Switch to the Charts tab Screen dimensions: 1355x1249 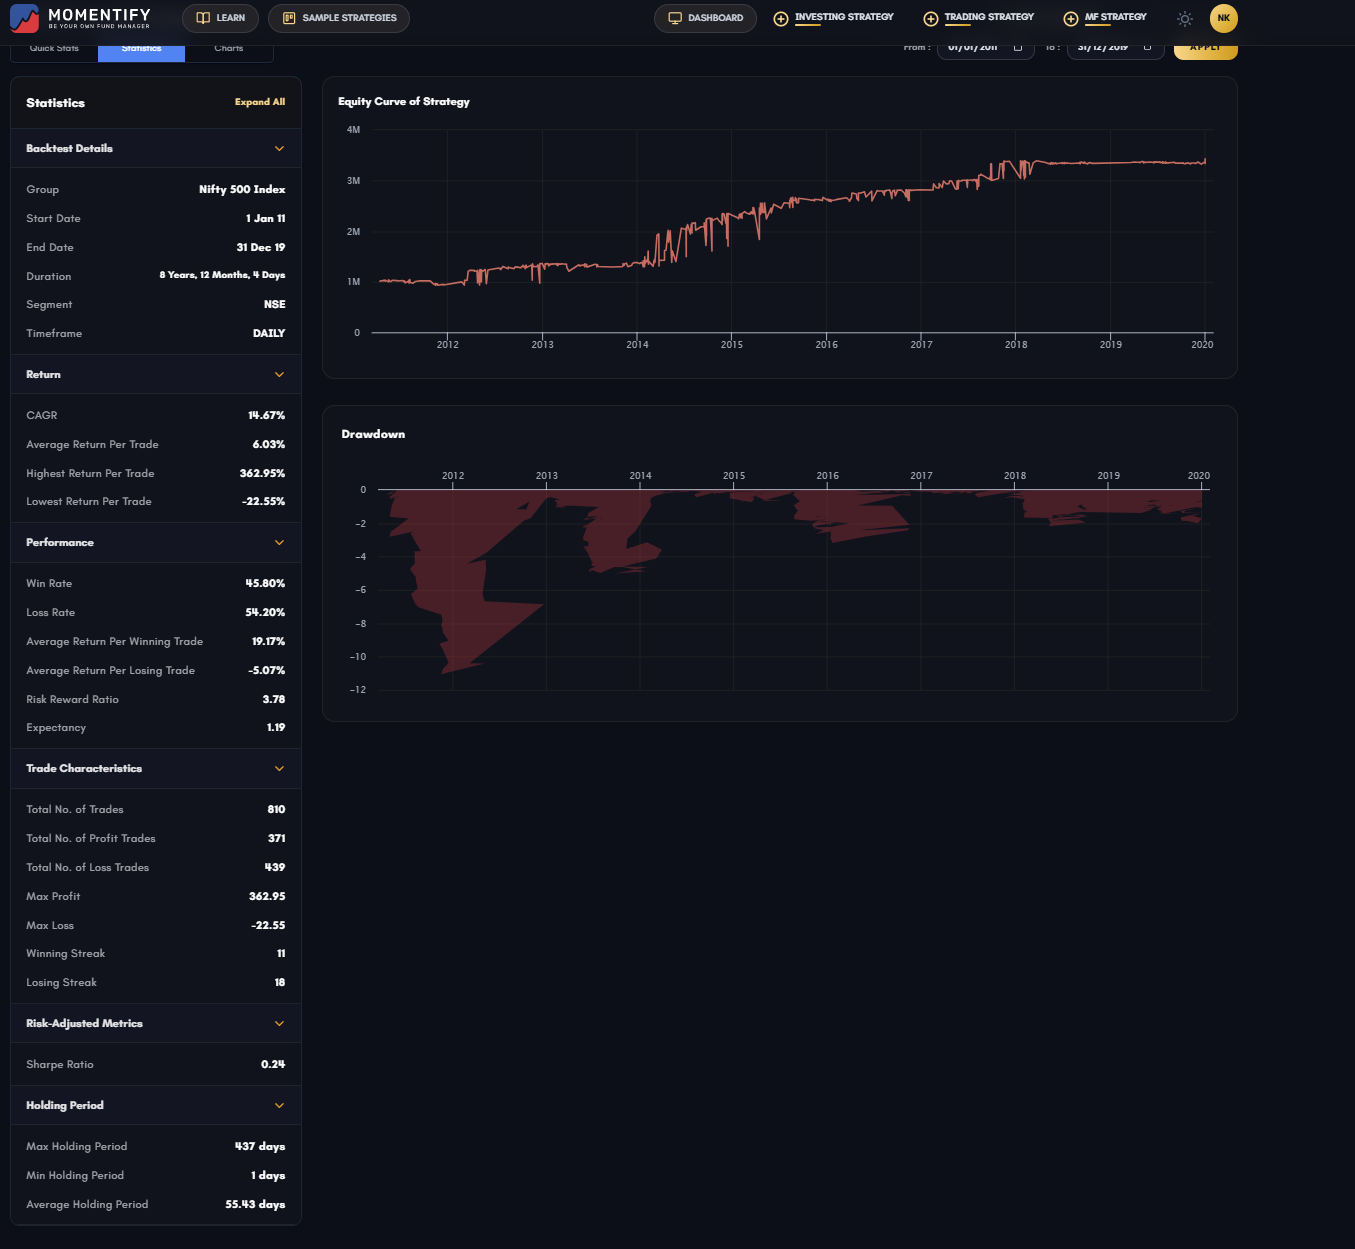229,50
